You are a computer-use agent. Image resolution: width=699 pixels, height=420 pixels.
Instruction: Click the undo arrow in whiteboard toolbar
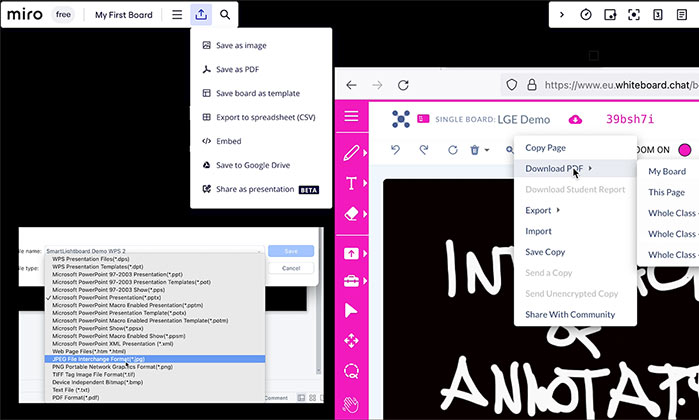pos(395,150)
